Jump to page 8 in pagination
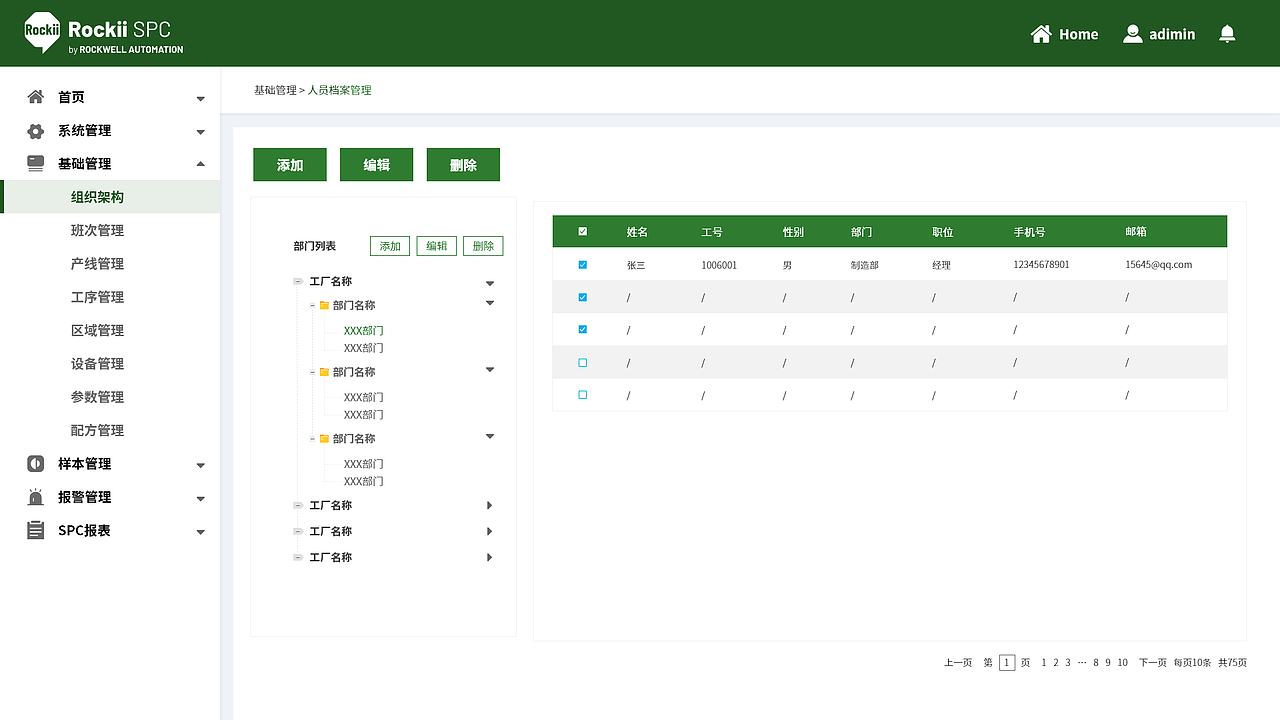1280x720 pixels. click(1096, 663)
